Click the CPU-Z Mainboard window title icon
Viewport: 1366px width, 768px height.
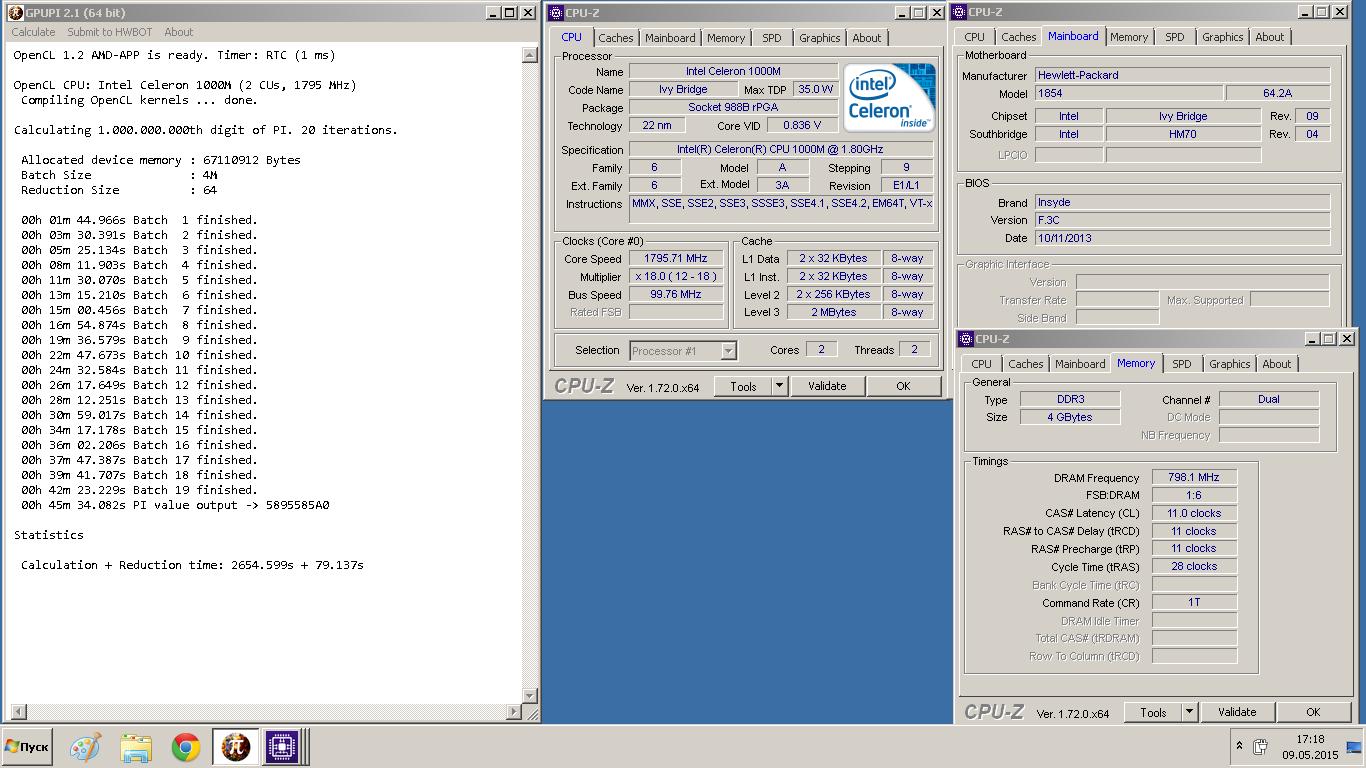click(x=957, y=12)
